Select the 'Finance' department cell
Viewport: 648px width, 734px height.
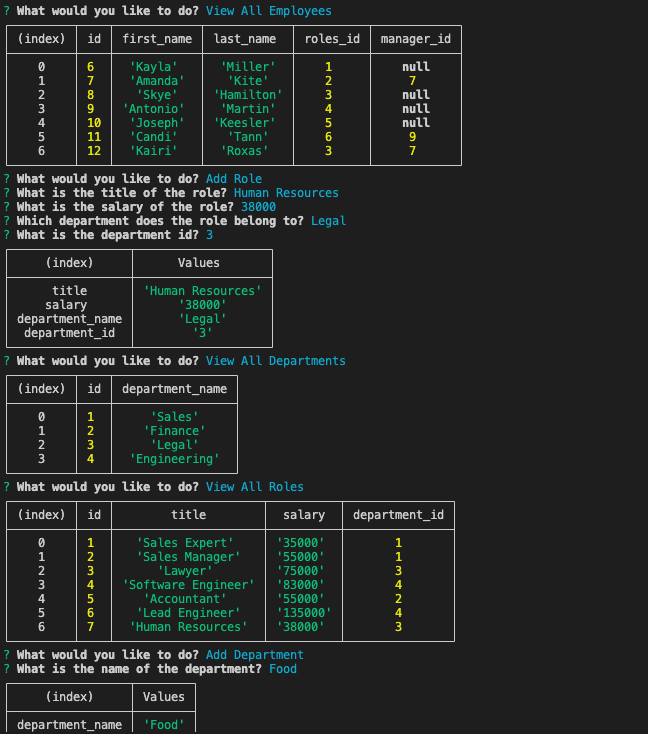174,431
